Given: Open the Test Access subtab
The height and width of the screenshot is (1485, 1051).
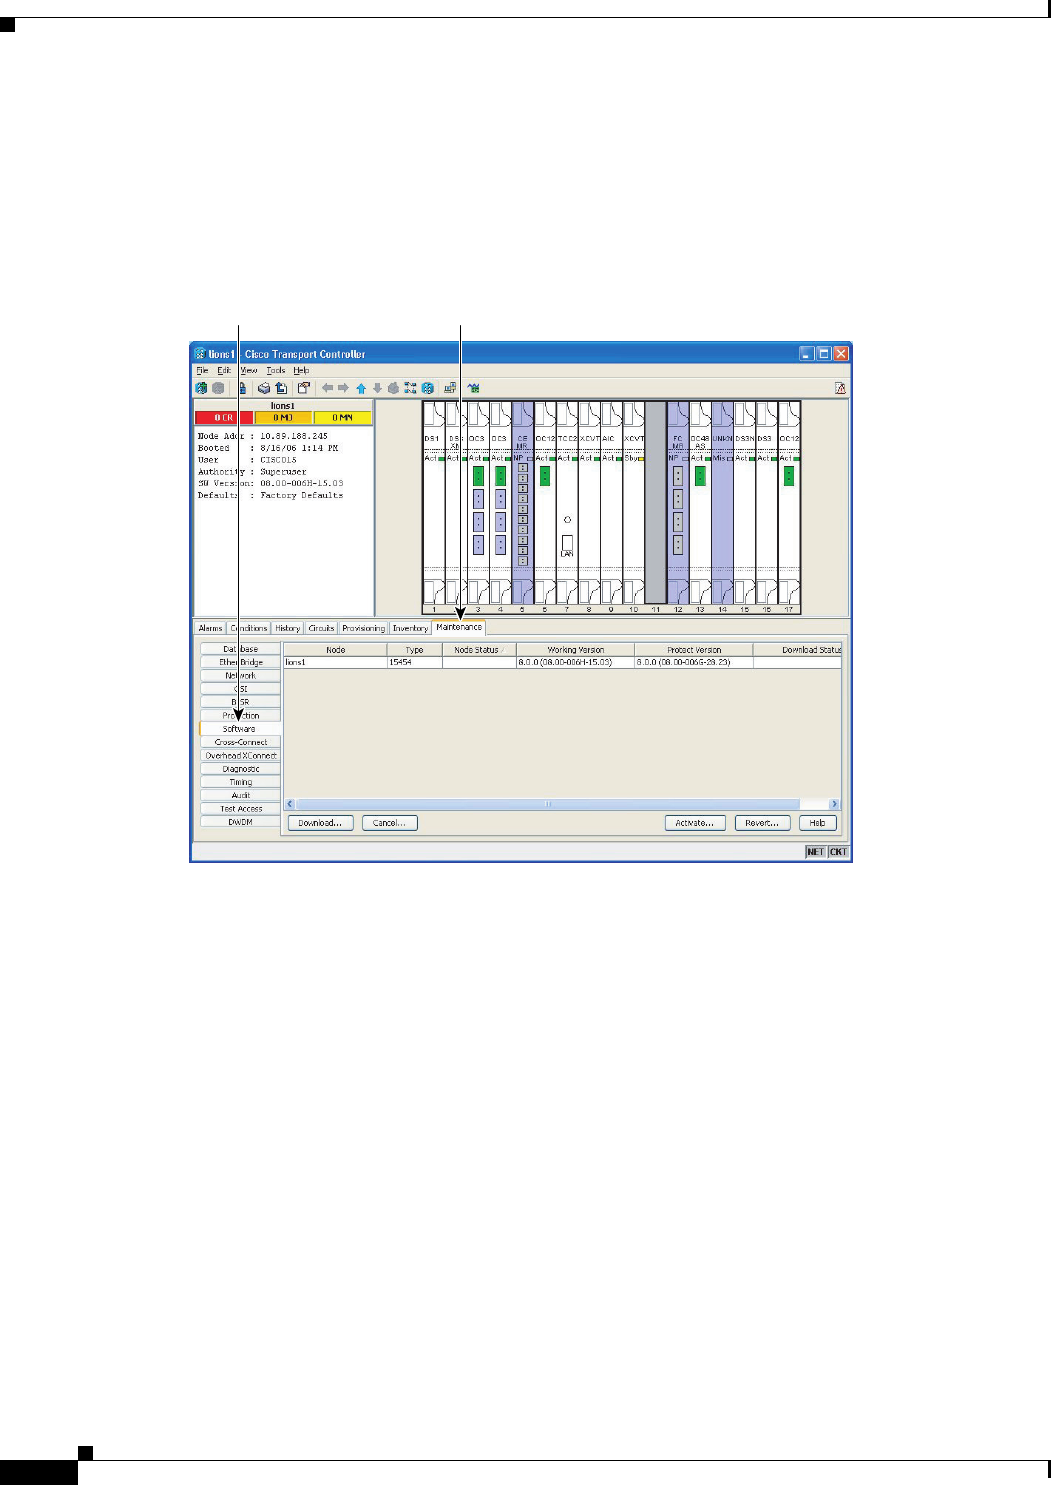Looking at the screenshot, I should pyautogui.click(x=240, y=808).
